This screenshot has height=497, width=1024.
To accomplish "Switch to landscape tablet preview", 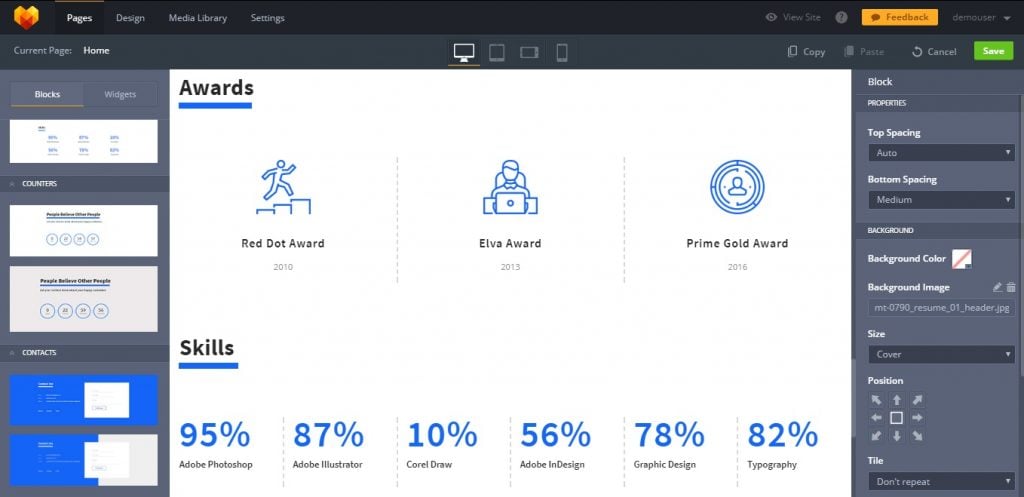I will coord(529,52).
